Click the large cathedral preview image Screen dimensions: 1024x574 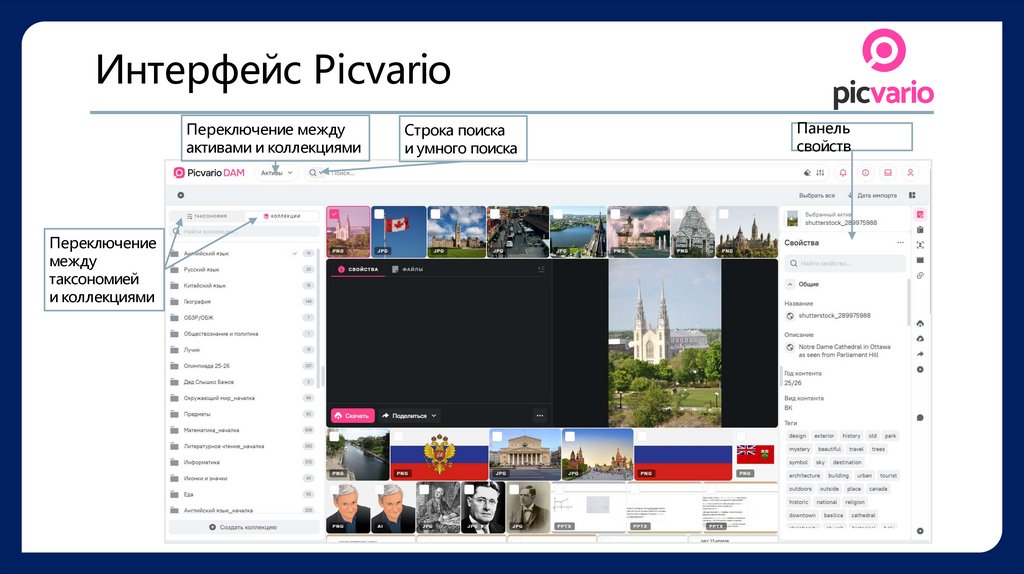665,343
